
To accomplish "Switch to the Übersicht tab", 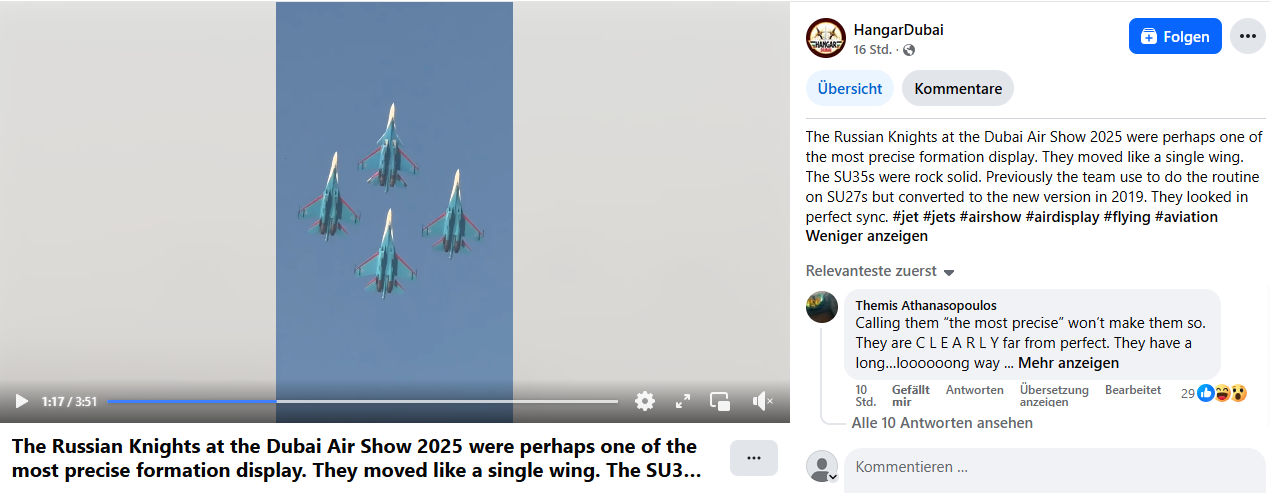I will (x=850, y=88).
